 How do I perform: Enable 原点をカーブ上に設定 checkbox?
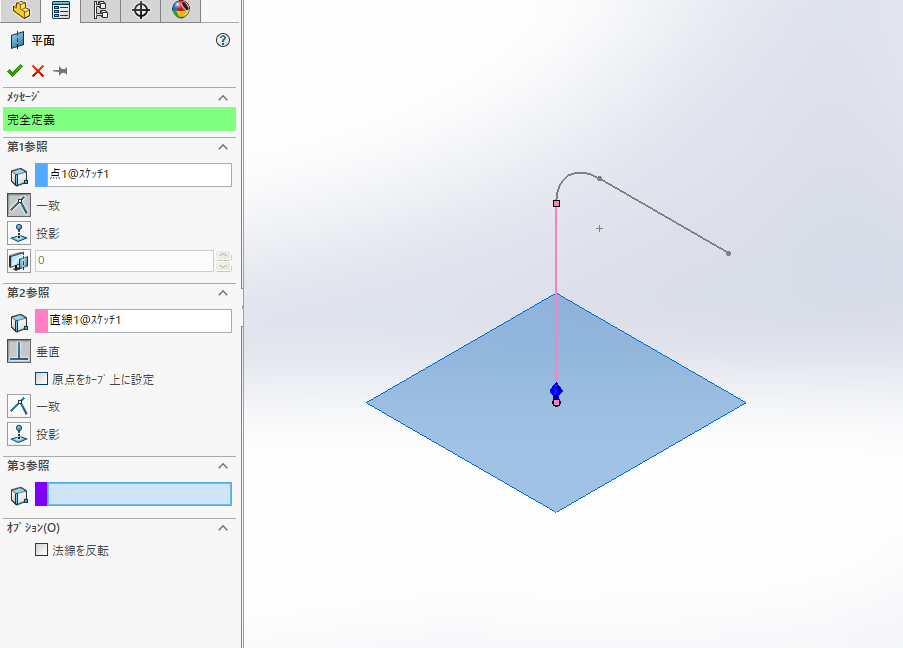(41, 378)
